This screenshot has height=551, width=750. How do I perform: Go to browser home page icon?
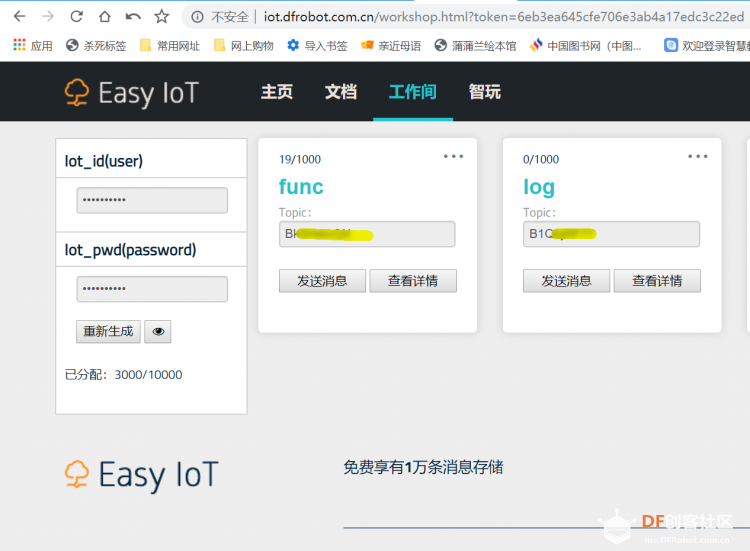105,17
